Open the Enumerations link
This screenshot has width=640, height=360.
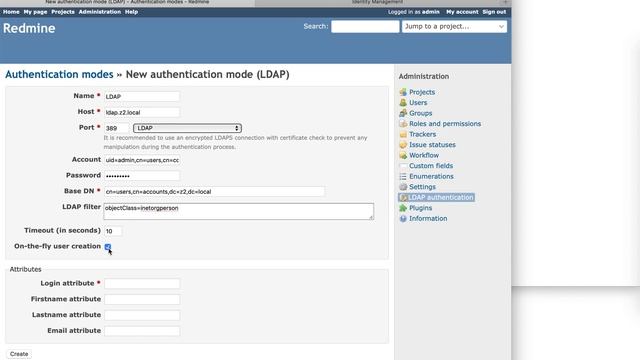pos(431,176)
